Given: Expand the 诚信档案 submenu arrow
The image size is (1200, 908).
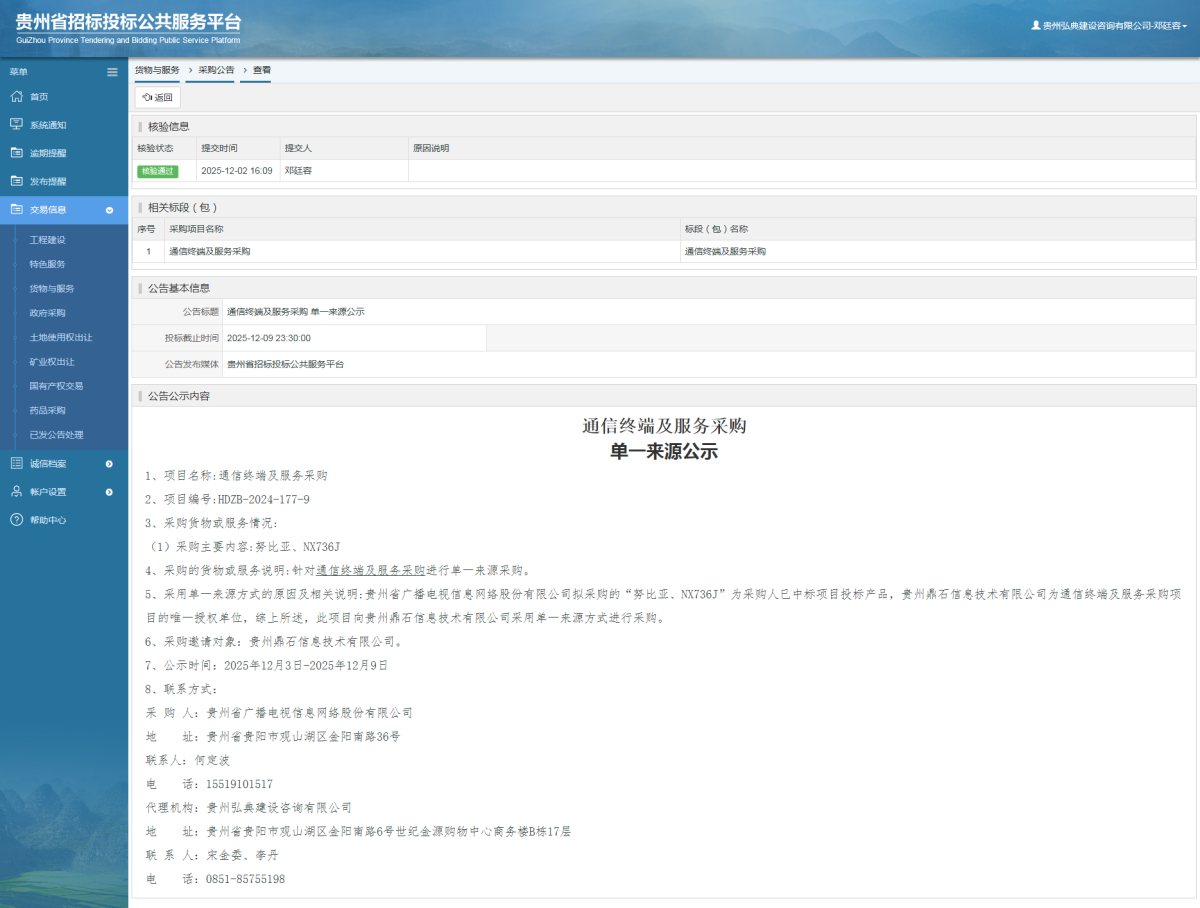Looking at the screenshot, I should tap(110, 462).
